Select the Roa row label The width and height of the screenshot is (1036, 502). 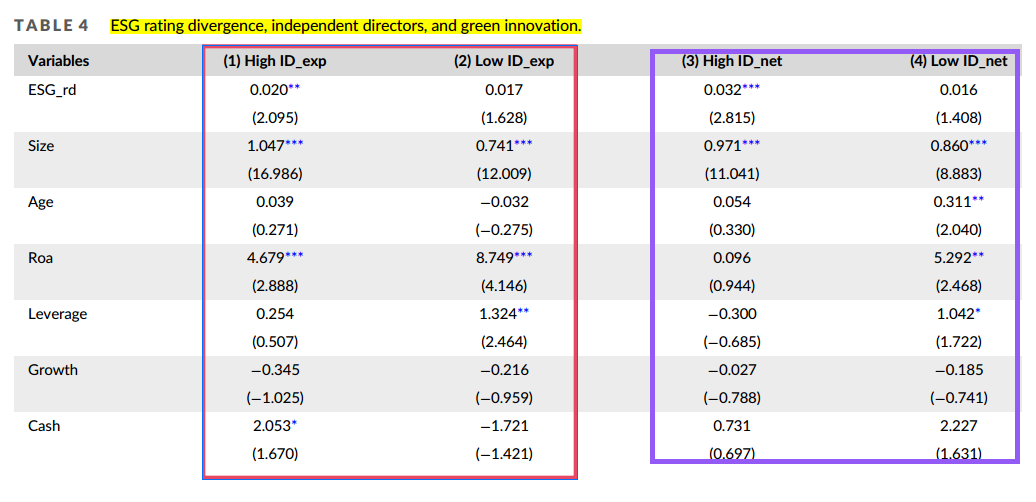click(40, 258)
